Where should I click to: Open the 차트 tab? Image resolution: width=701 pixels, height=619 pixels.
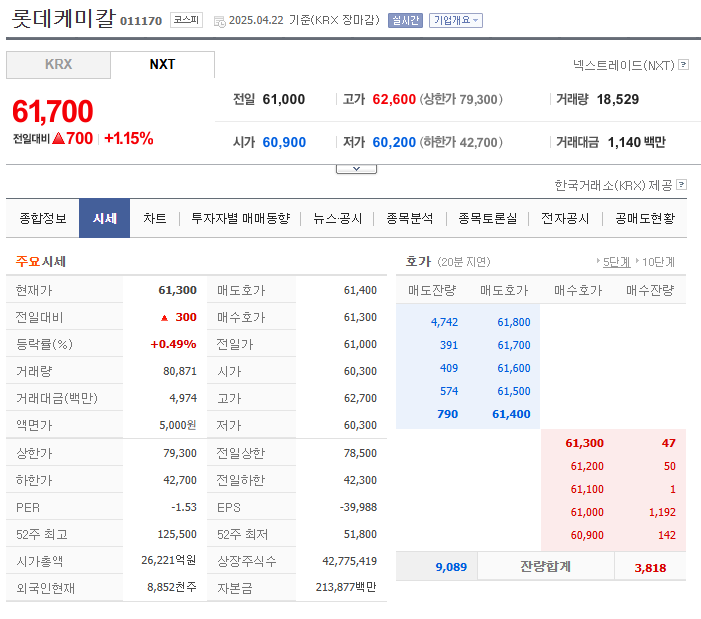[155, 218]
